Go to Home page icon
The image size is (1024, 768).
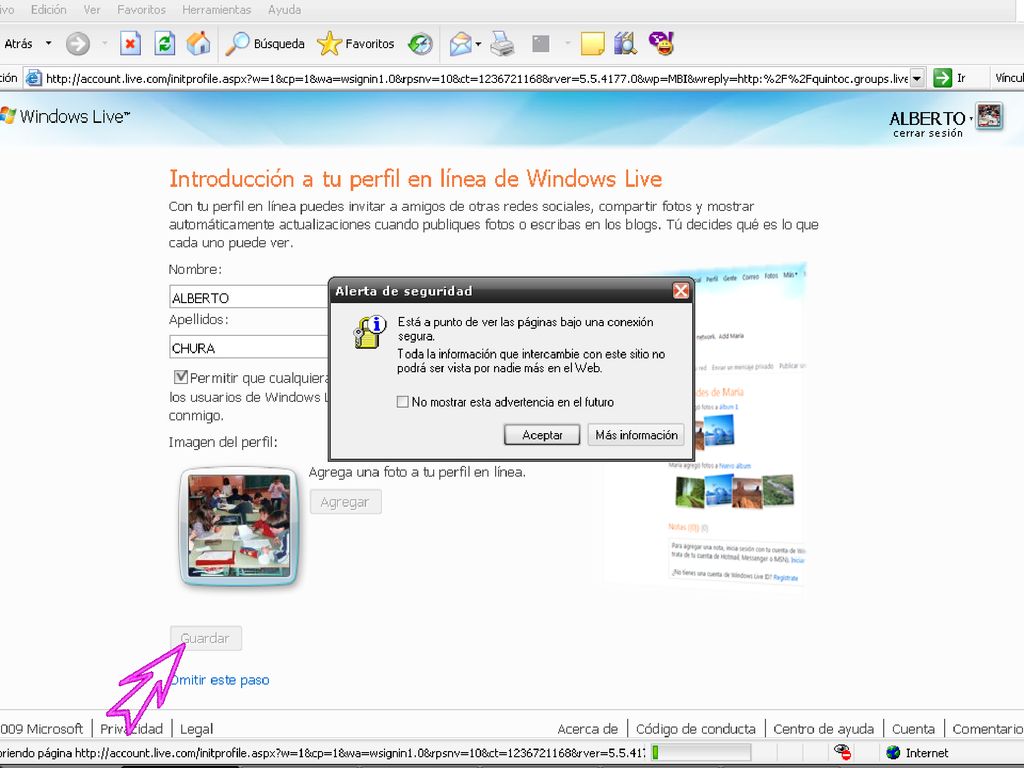click(x=199, y=44)
